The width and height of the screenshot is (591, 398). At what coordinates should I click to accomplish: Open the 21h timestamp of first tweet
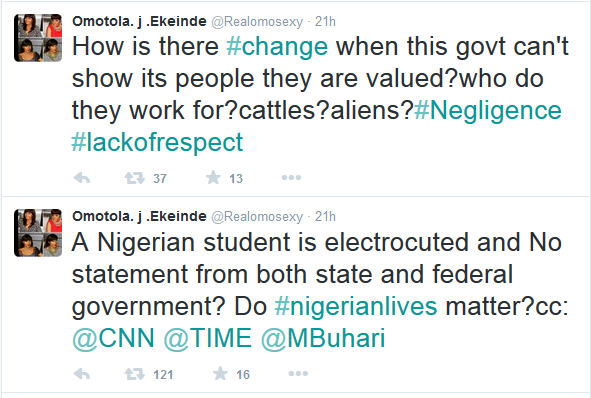coord(325,21)
